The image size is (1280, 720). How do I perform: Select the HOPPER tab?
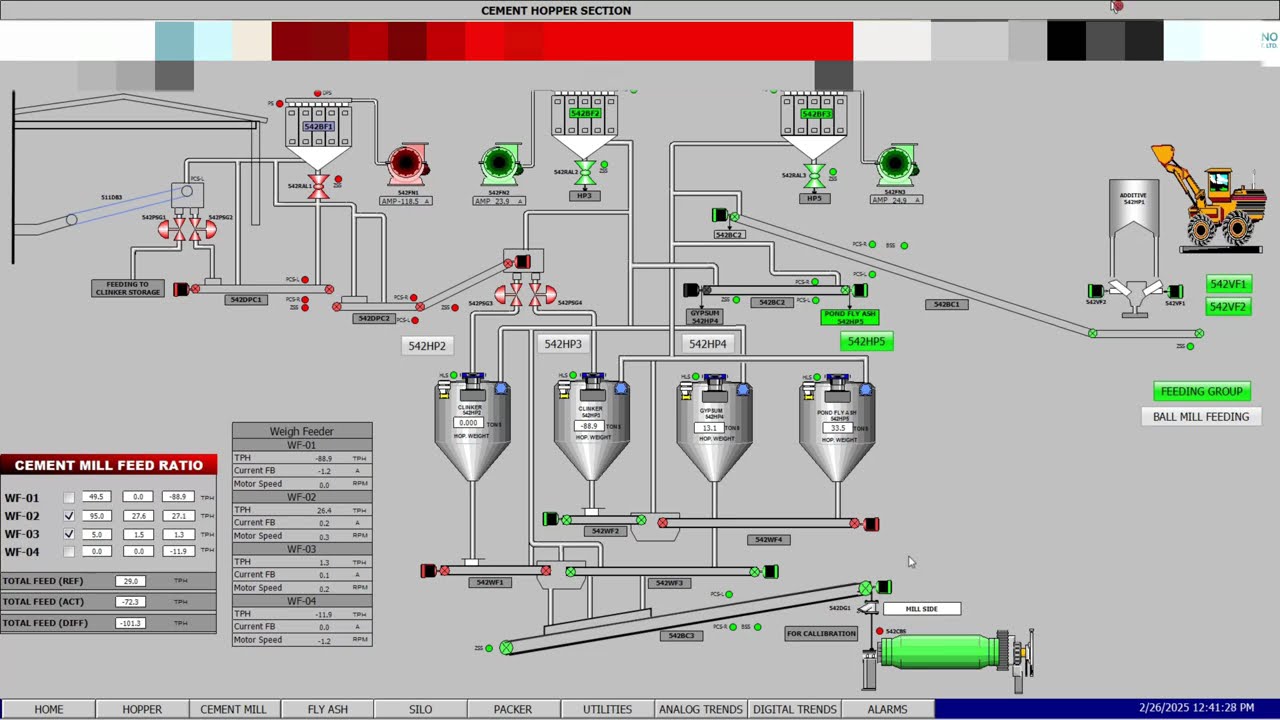click(x=142, y=709)
